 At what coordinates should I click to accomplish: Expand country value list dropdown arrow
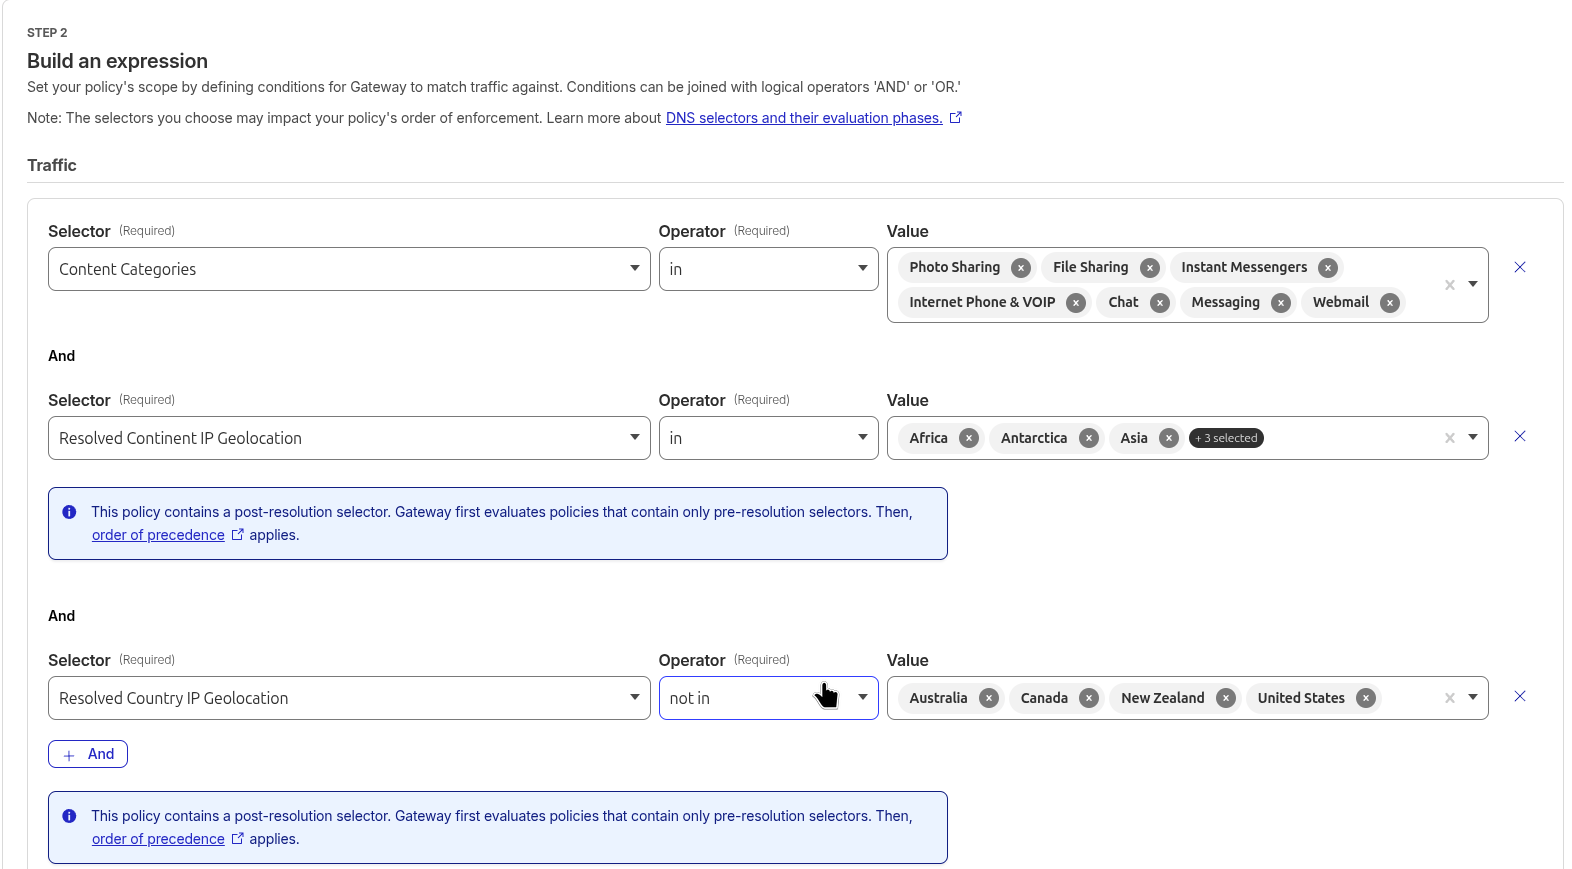(1473, 698)
